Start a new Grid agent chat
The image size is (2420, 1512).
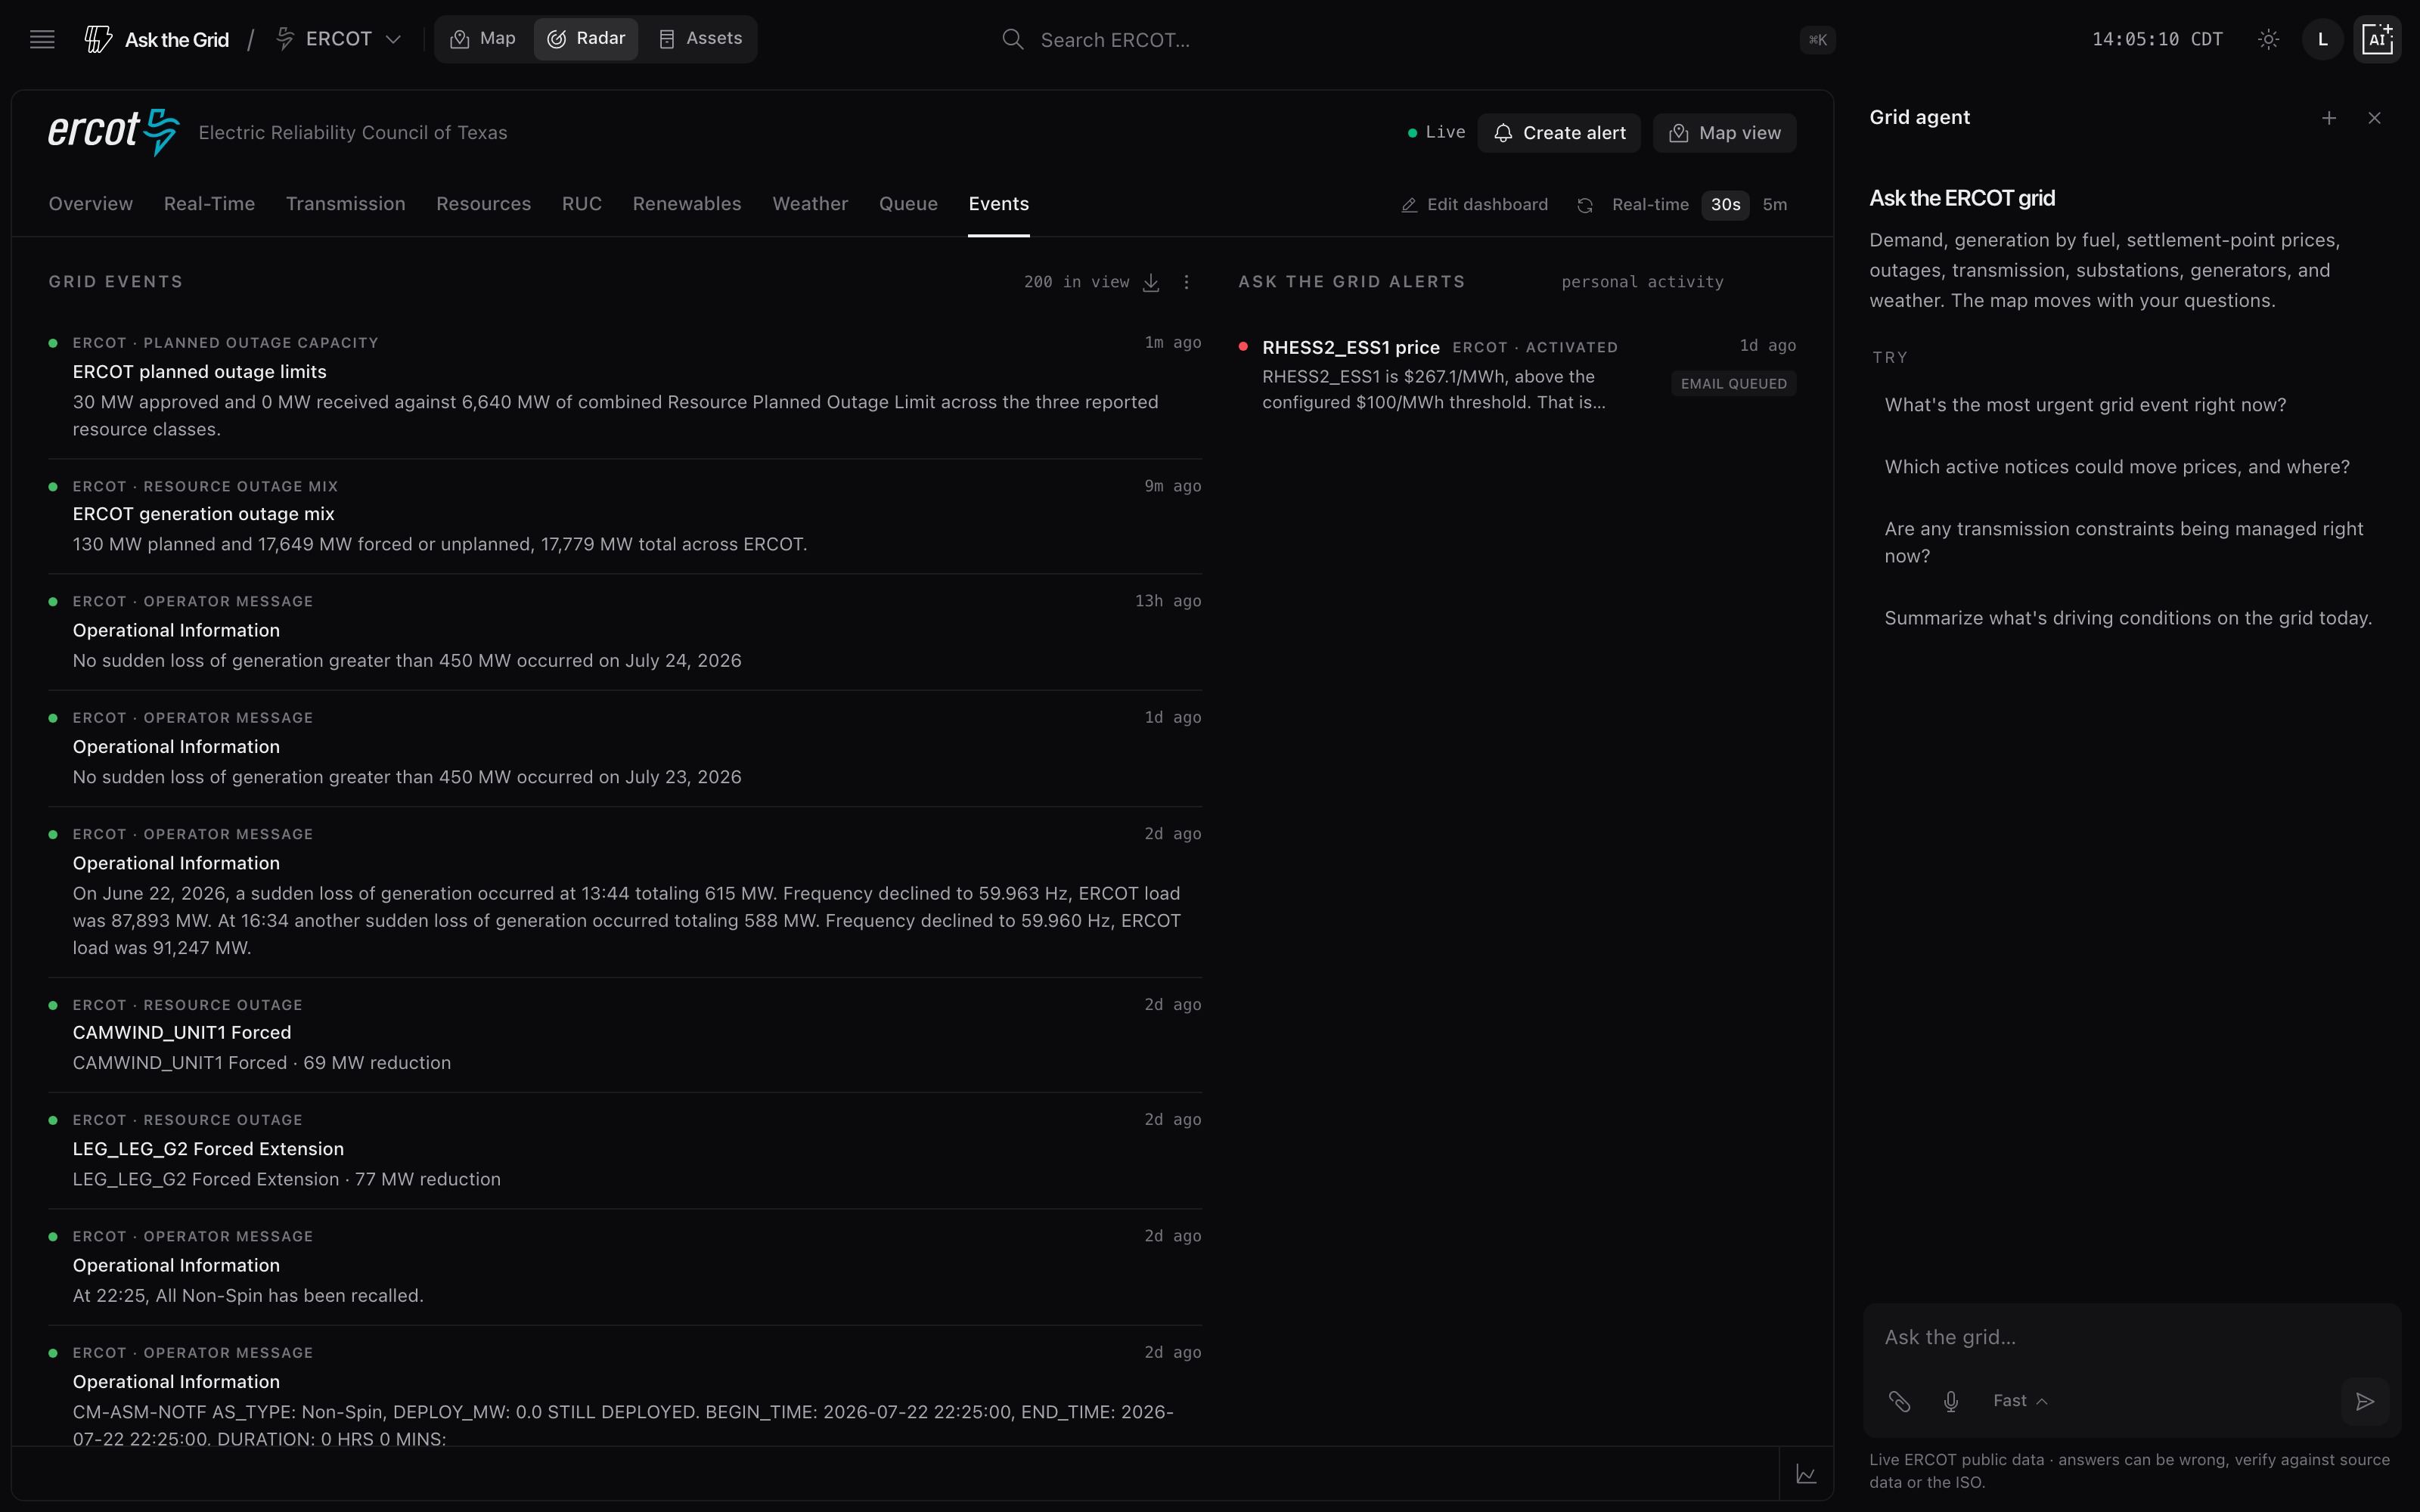tap(2329, 118)
